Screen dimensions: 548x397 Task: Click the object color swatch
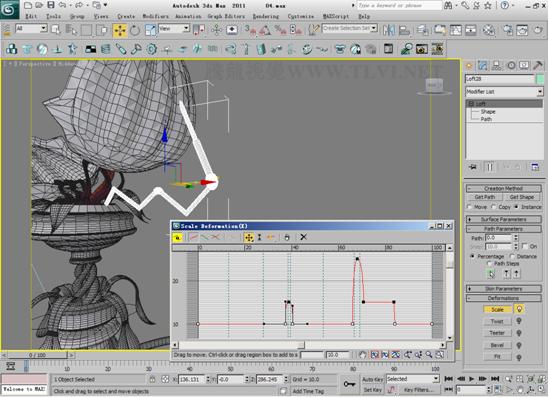(540, 79)
